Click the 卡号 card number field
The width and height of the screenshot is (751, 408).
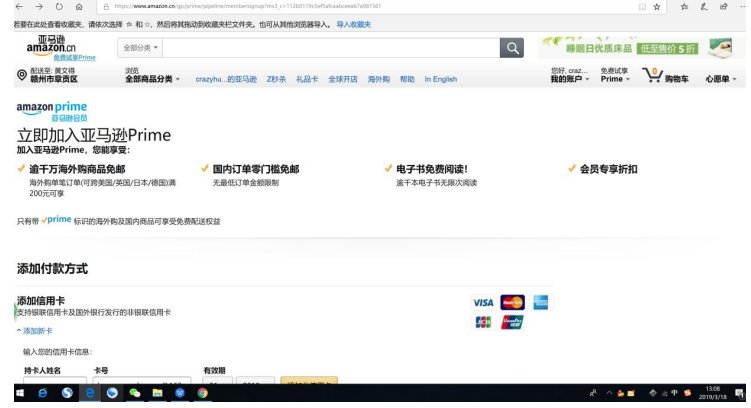(142, 380)
